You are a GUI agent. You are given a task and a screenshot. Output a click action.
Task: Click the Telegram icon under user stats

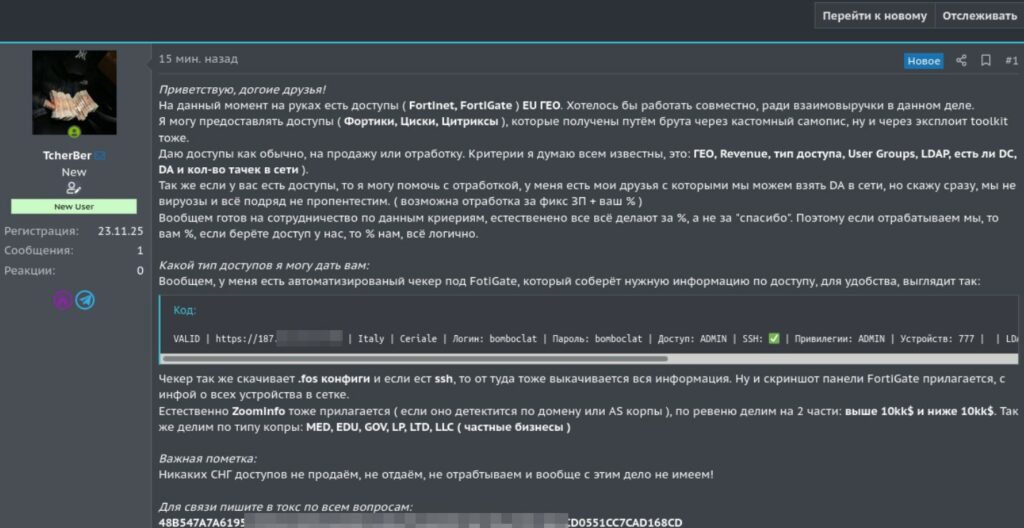pos(85,300)
